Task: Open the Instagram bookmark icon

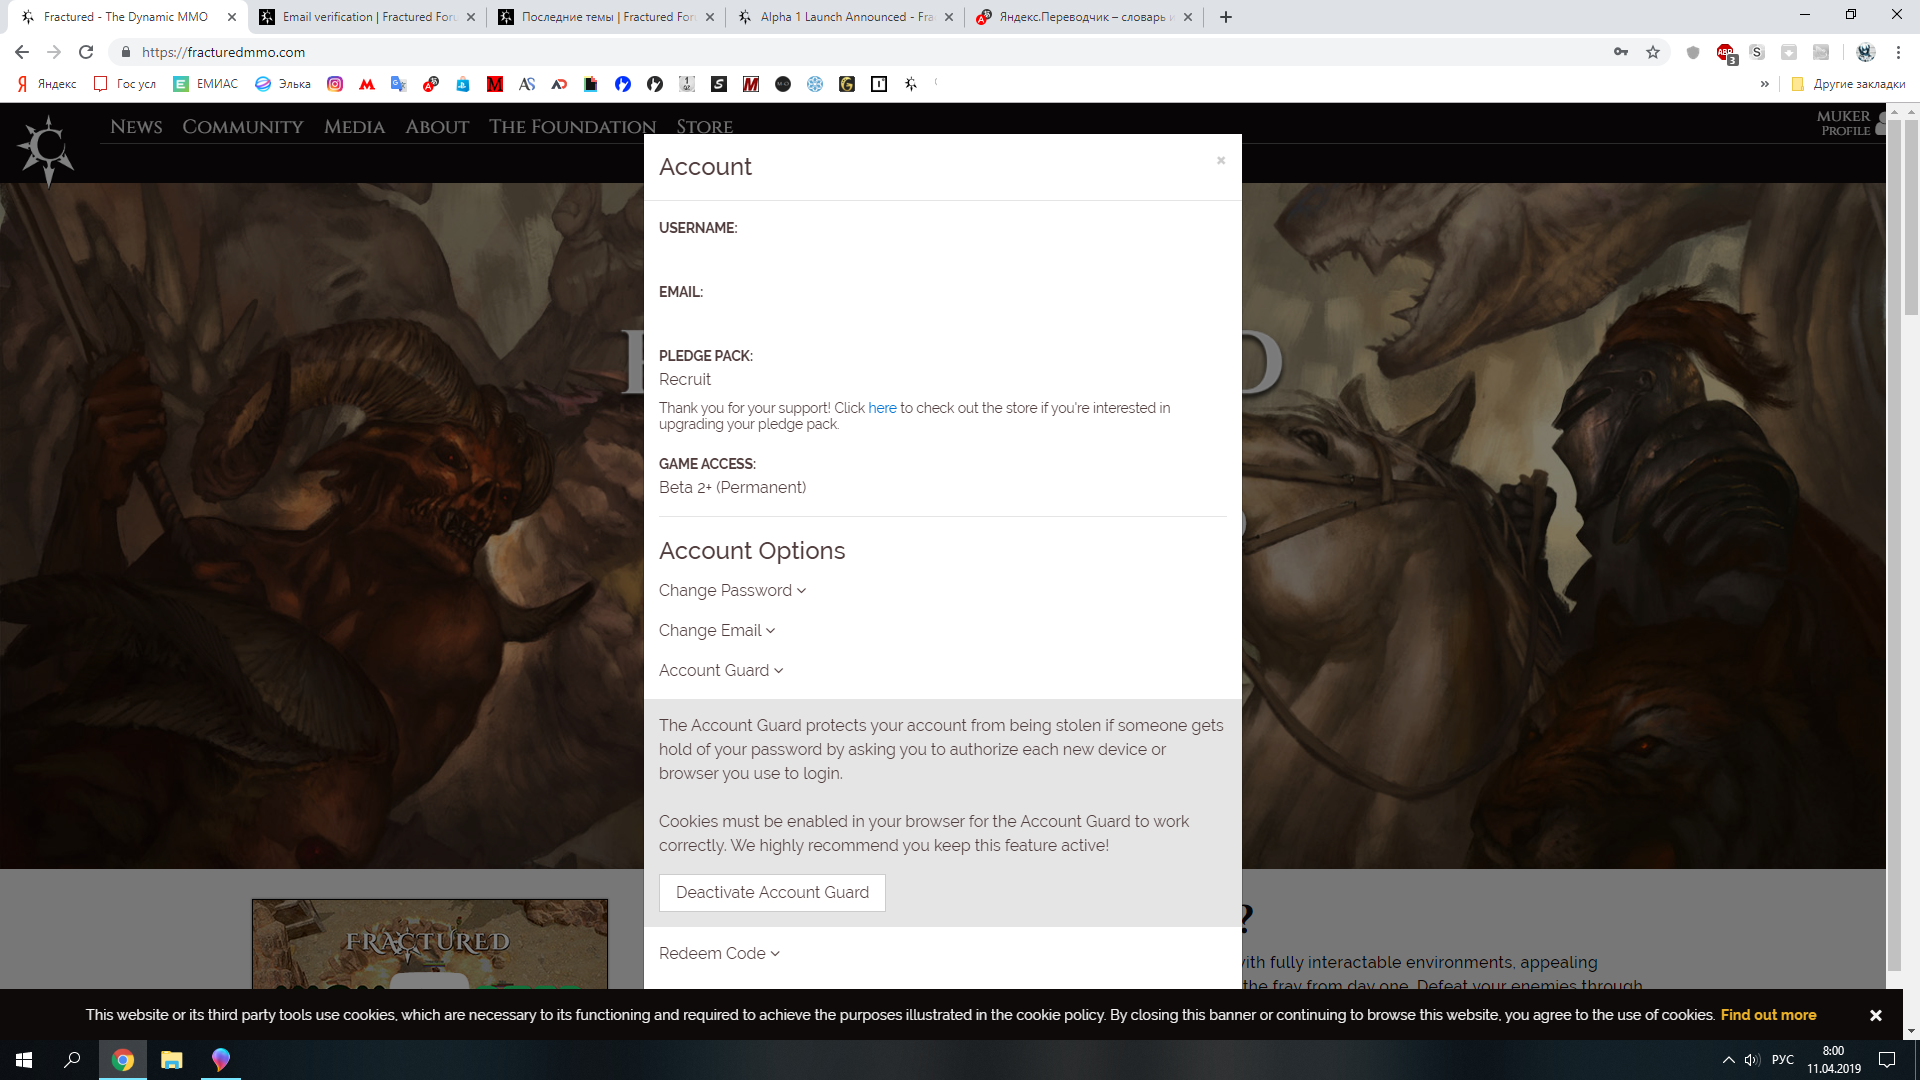Action: click(x=335, y=84)
